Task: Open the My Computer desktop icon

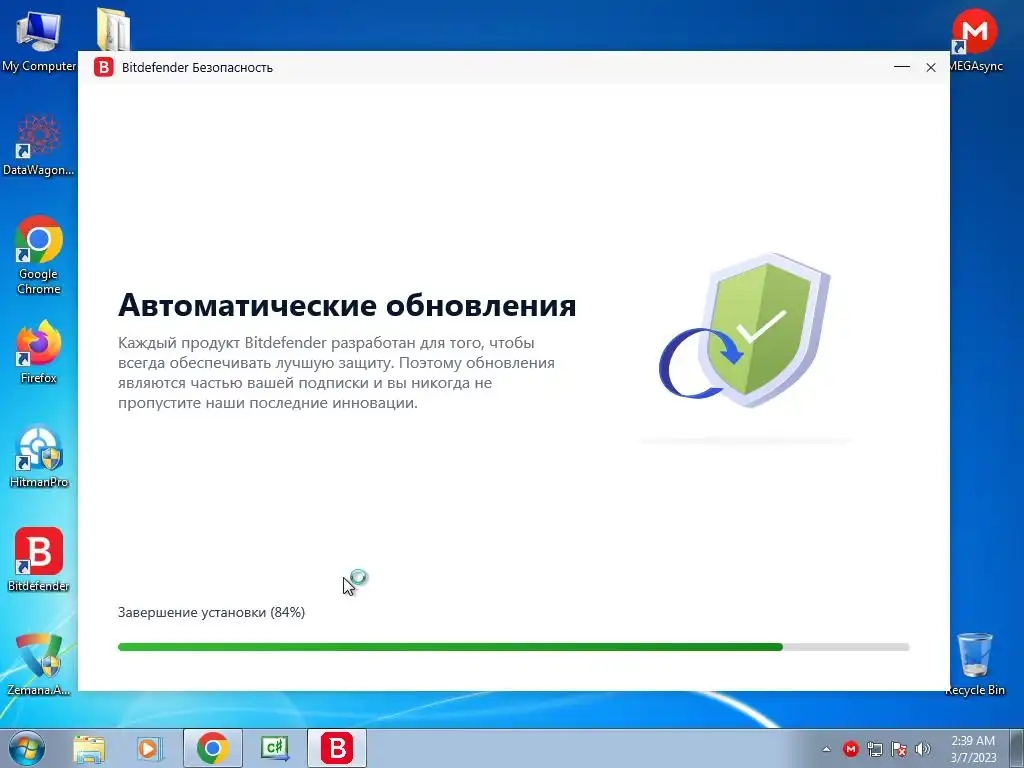Action: [x=38, y=40]
